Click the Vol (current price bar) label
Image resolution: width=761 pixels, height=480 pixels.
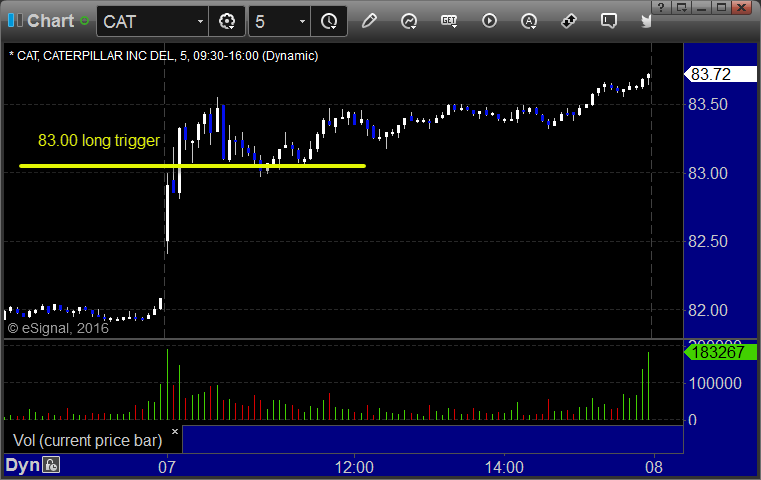pos(87,440)
